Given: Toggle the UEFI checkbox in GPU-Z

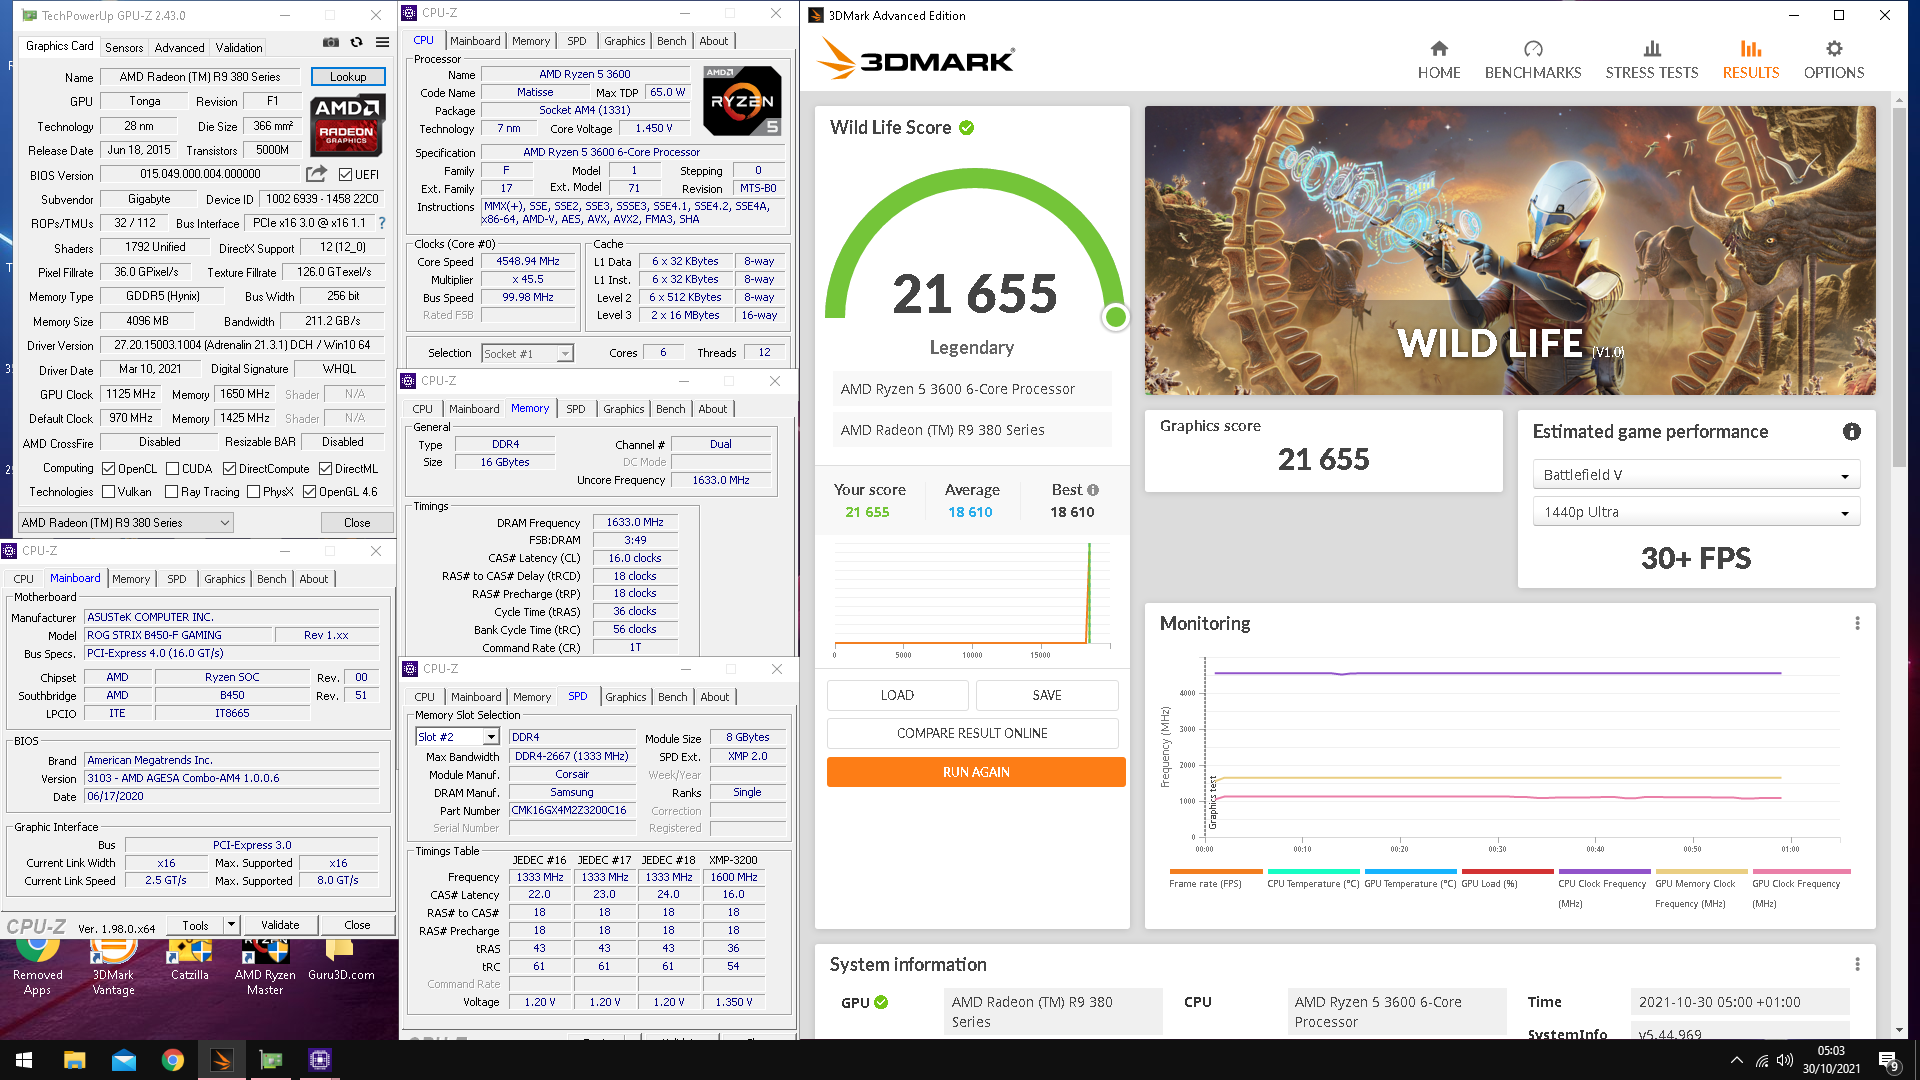Looking at the screenshot, I should (x=345, y=175).
